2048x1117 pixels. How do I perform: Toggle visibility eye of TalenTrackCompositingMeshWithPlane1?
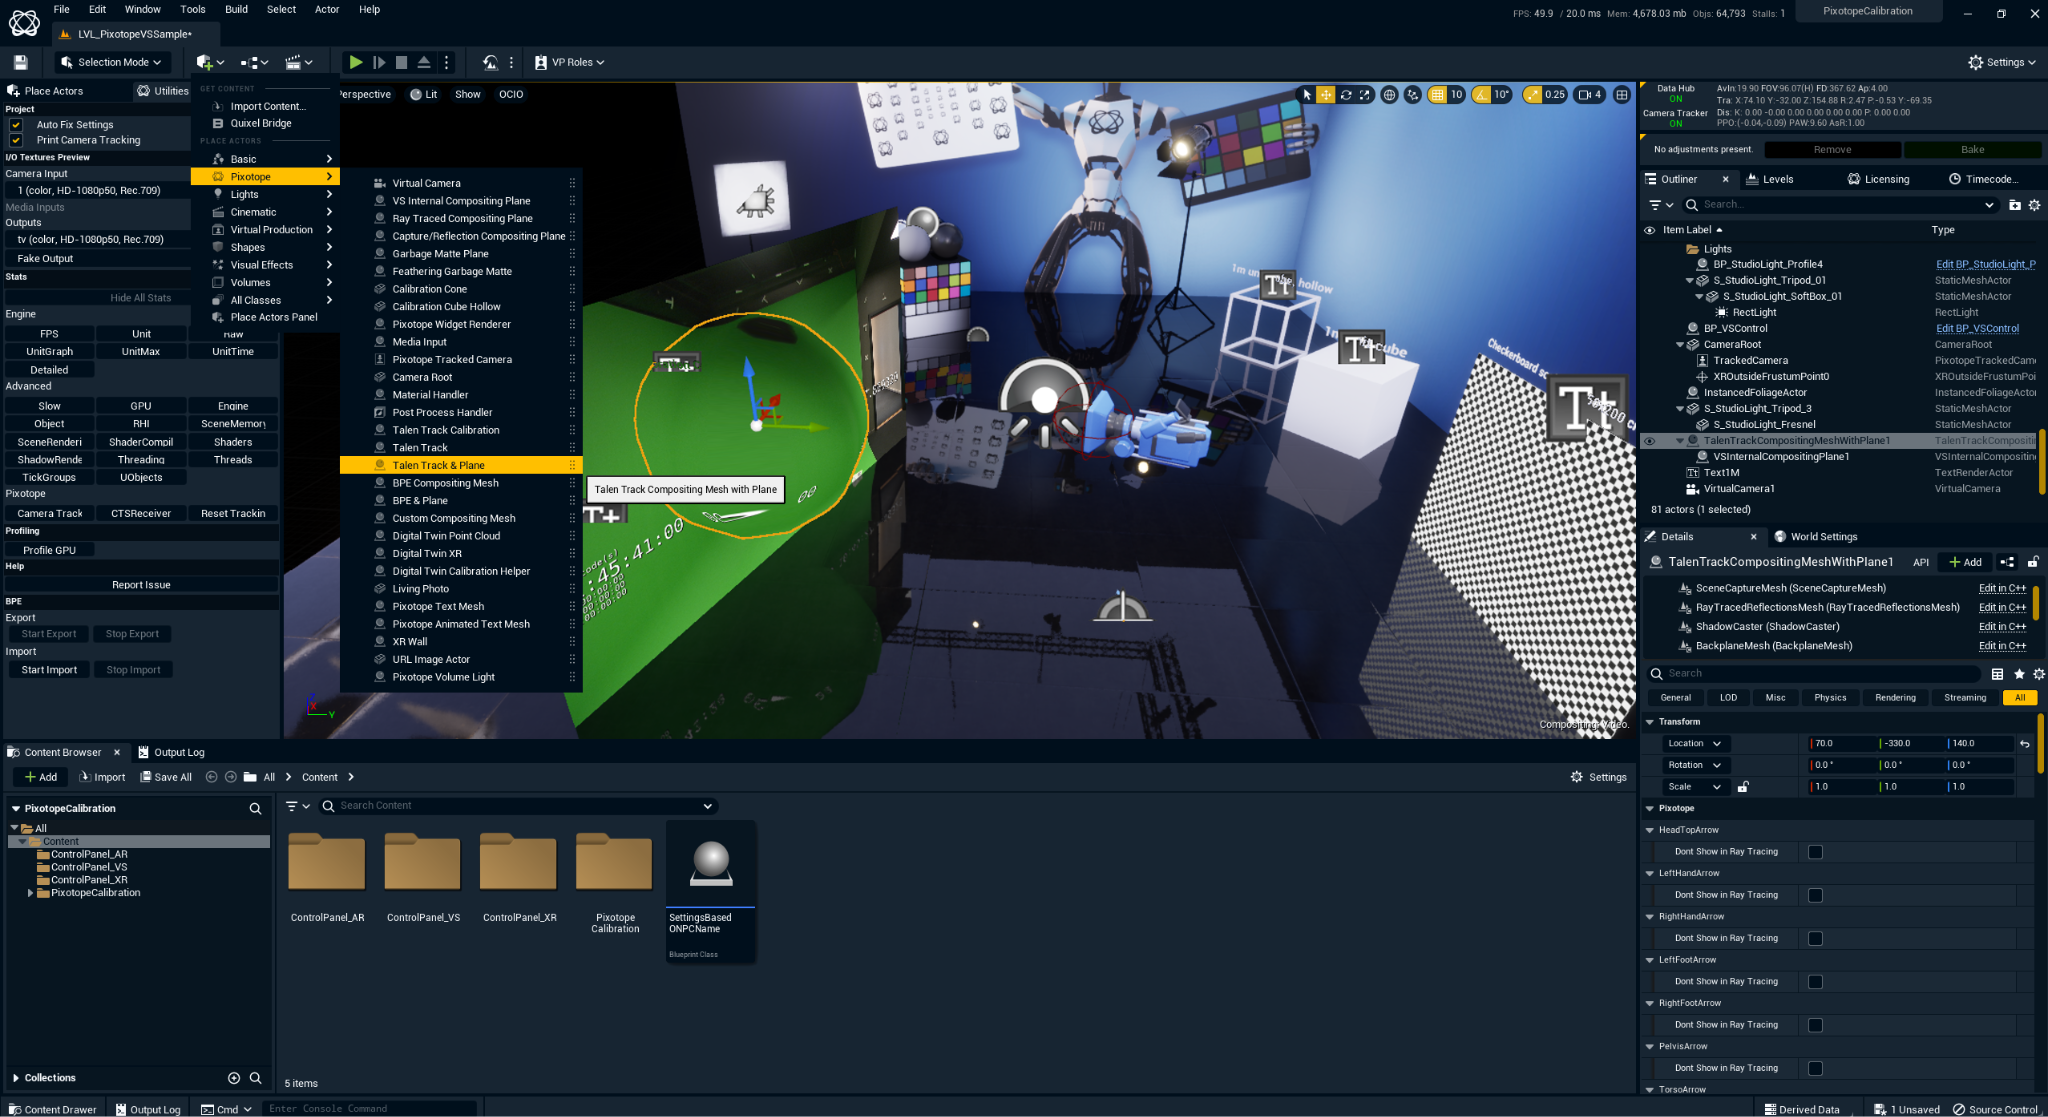[1649, 441]
